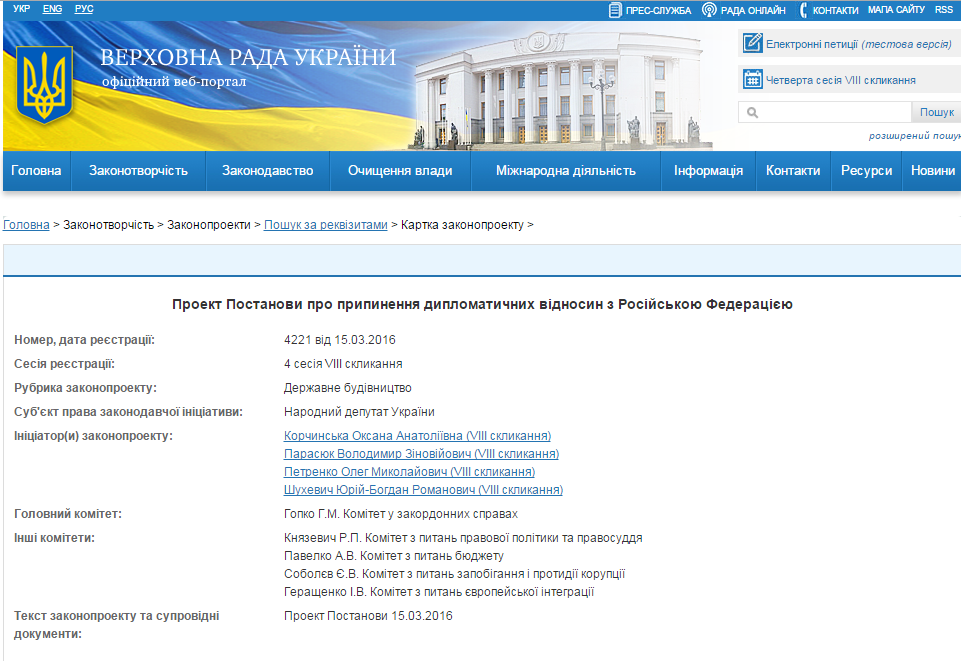Open РАДА ОНЛАЙН link
The image size is (961, 661).
click(x=753, y=10)
